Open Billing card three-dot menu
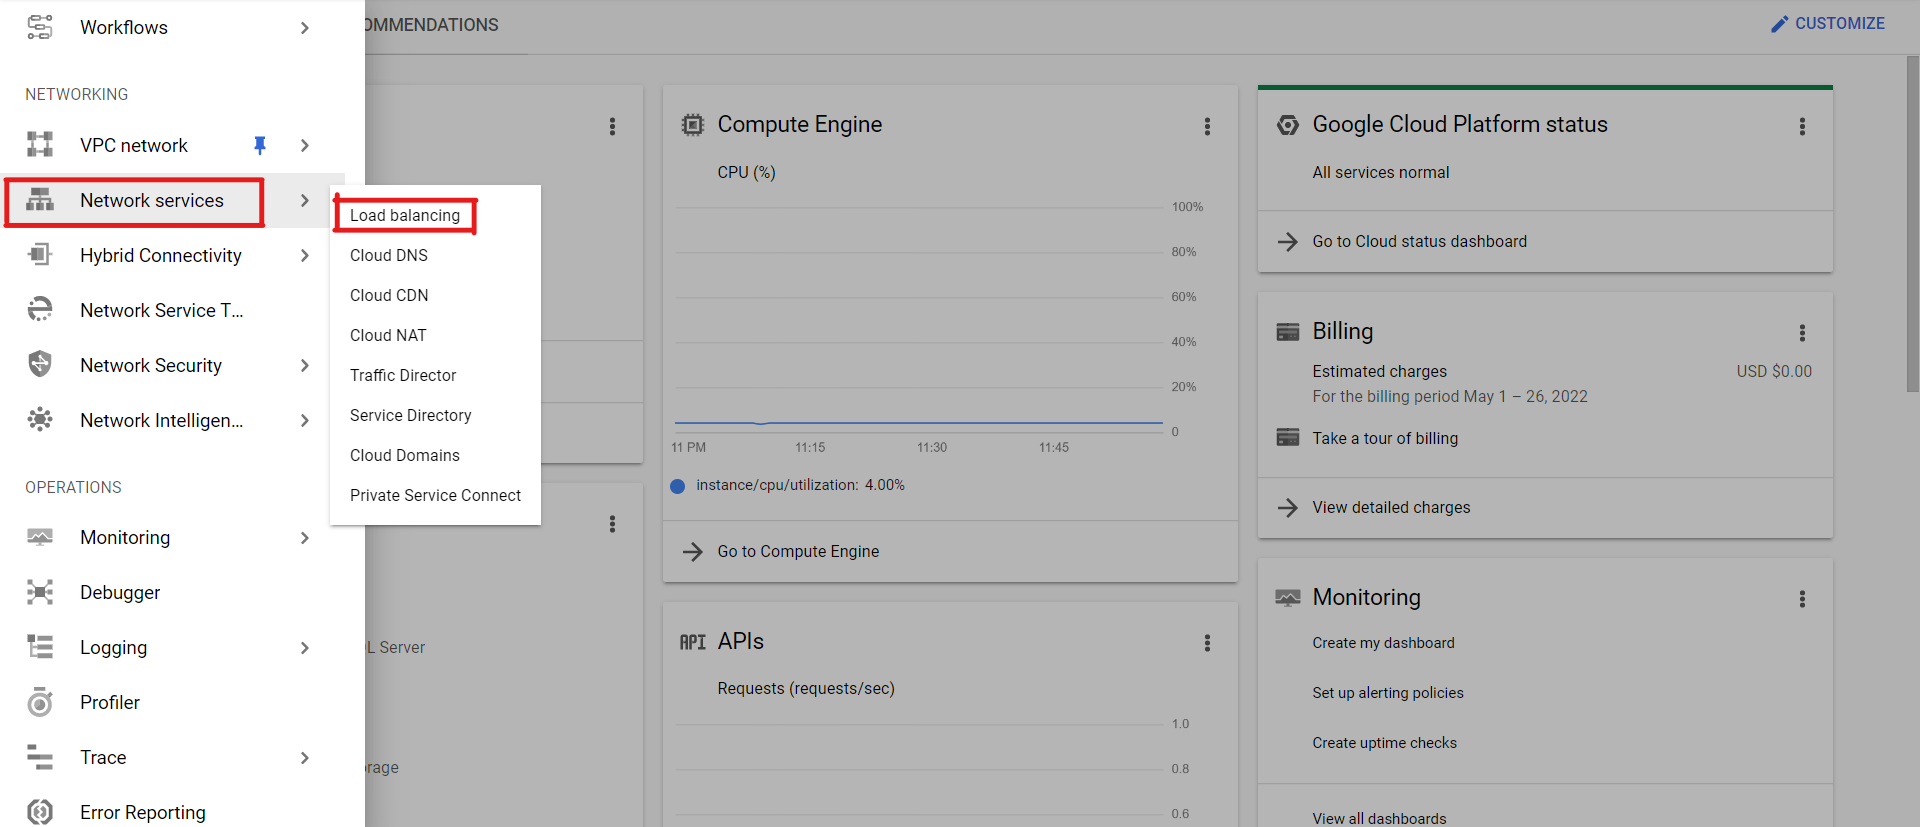 tap(1802, 333)
